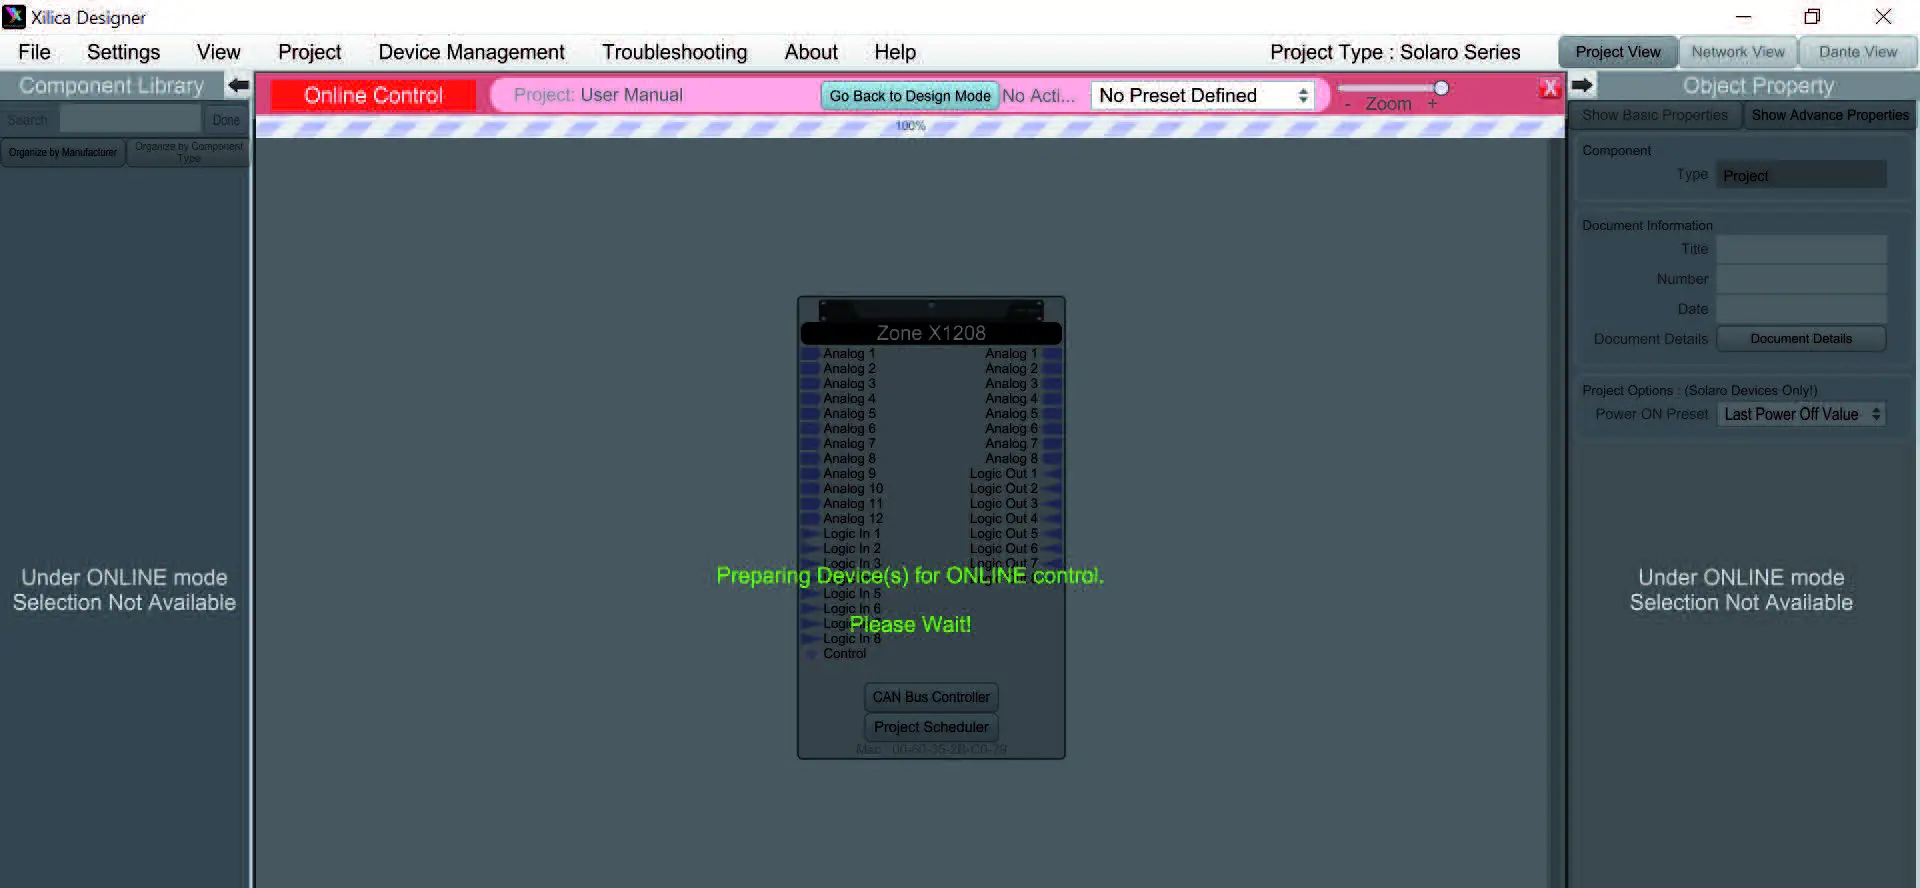Screen dimensions: 1920x888
Task: Click the Zoom slider handle
Action: click(1441, 88)
